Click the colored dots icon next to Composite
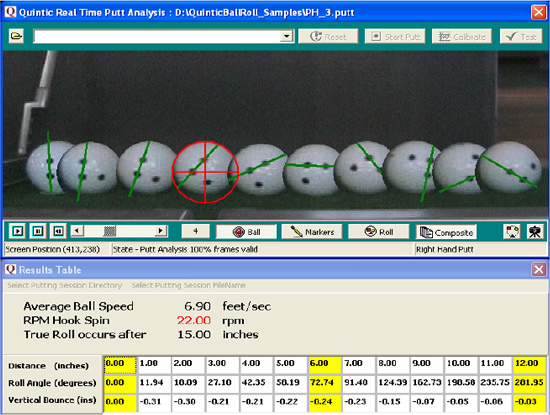The image size is (550, 415). 511,232
